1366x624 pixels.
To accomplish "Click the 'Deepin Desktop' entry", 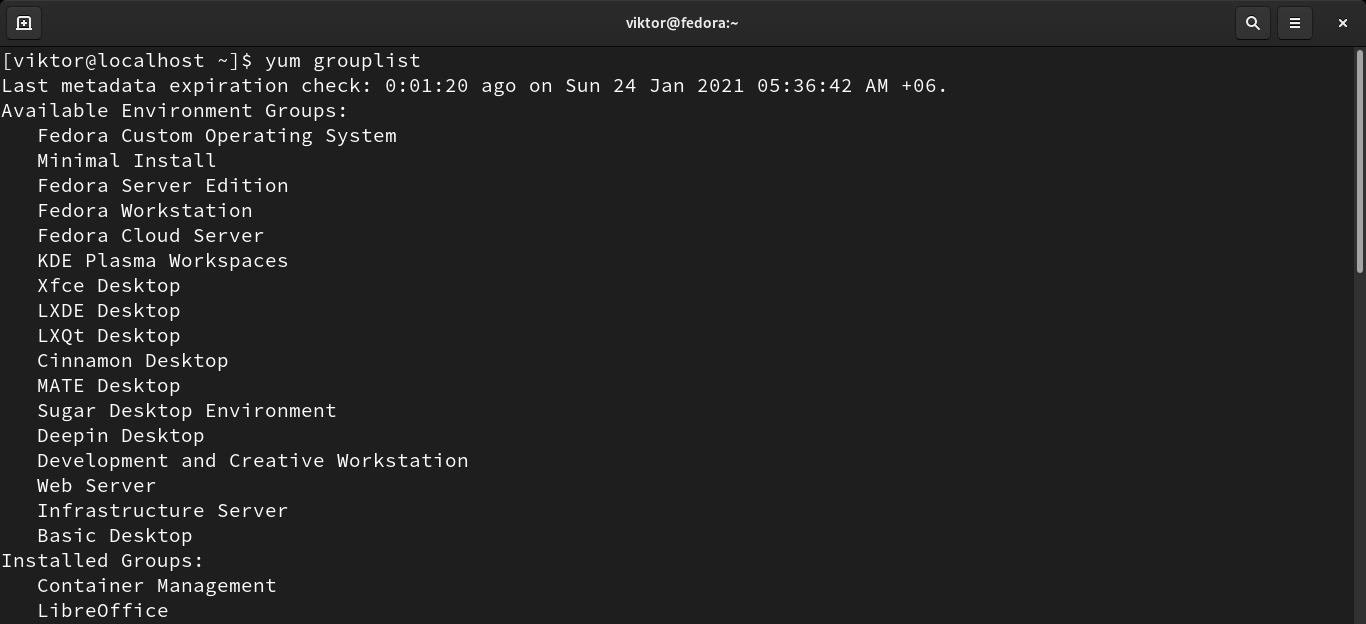I will tap(121, 436).
